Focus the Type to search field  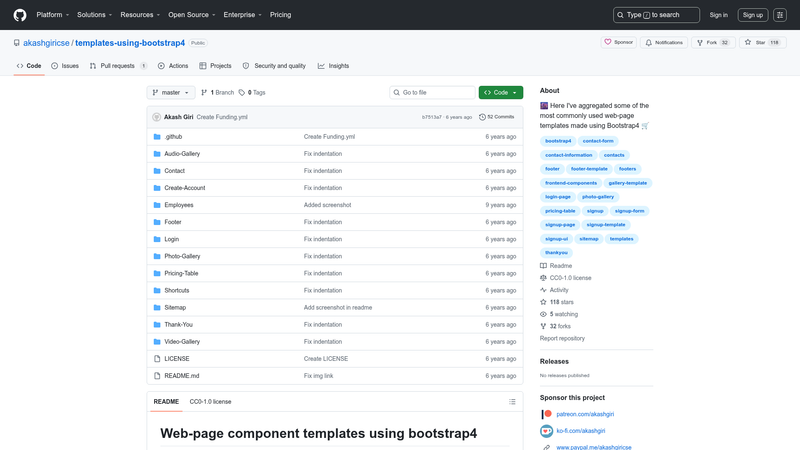pyautogui.click(x=656, y=15)
